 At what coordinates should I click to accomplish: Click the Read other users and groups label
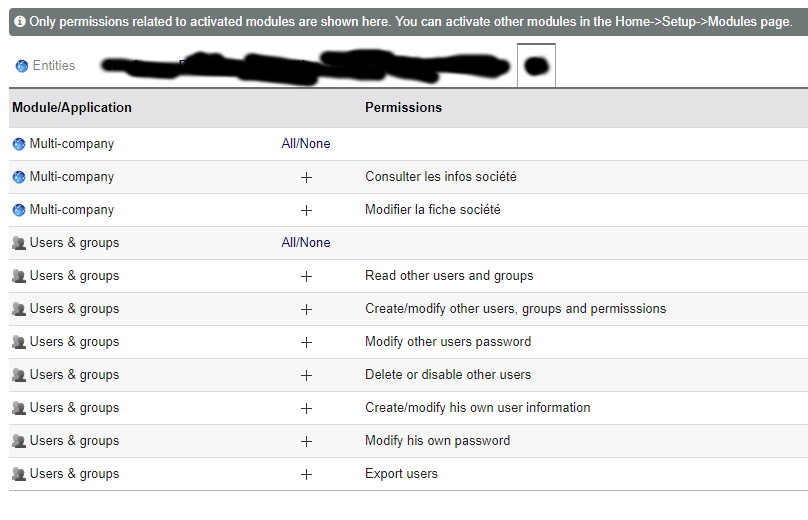point(449,276)
